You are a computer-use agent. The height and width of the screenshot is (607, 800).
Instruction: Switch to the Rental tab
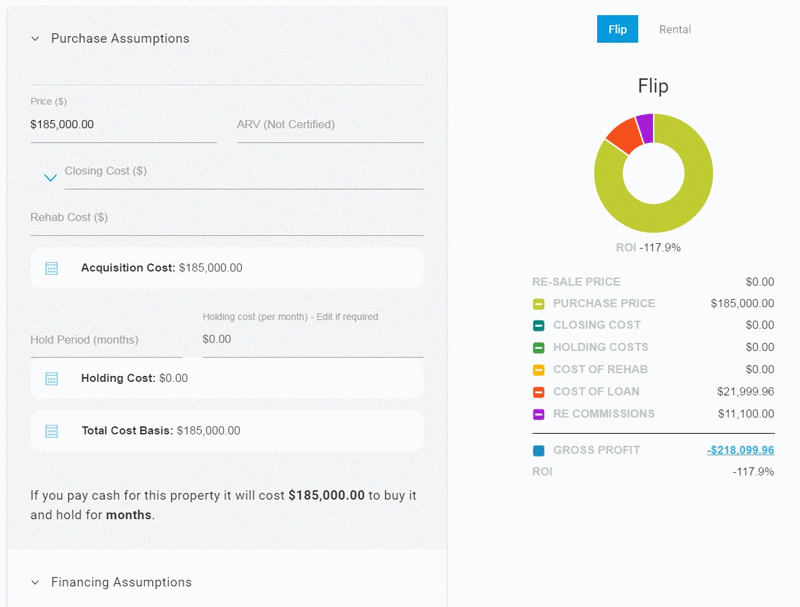pyautogui.click(x=675, y=29)
